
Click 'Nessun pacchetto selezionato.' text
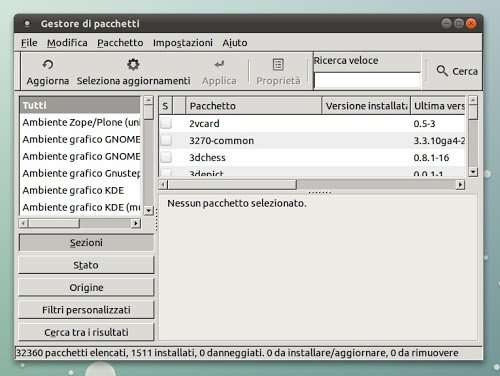[x=237, y=203]
